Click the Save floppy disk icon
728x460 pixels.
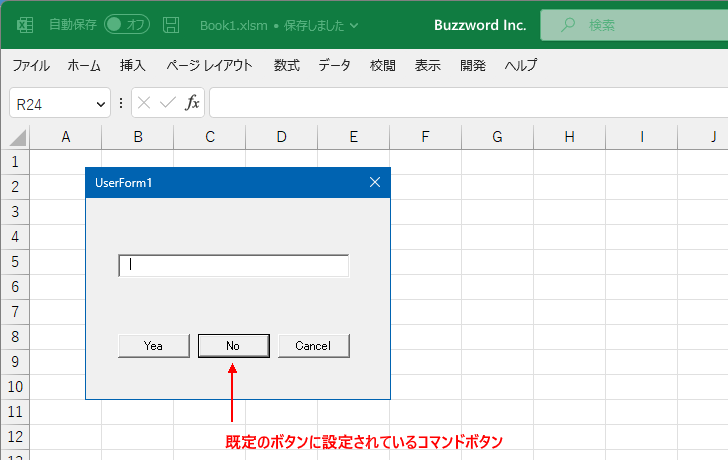tap(171, 25)
